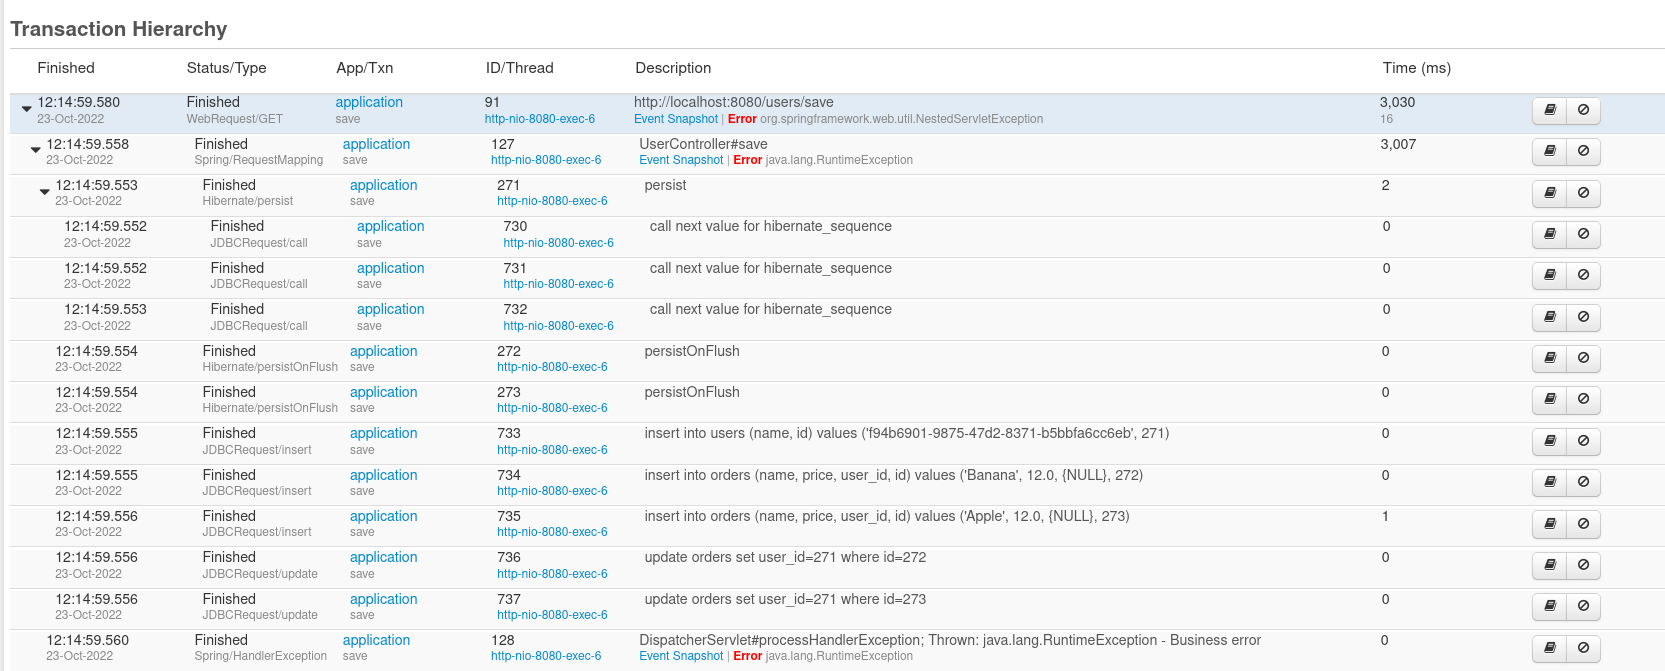1665x671 pixels.
Task: Click the ban icon in Banana insert row 734
Action: point(1584,482)
